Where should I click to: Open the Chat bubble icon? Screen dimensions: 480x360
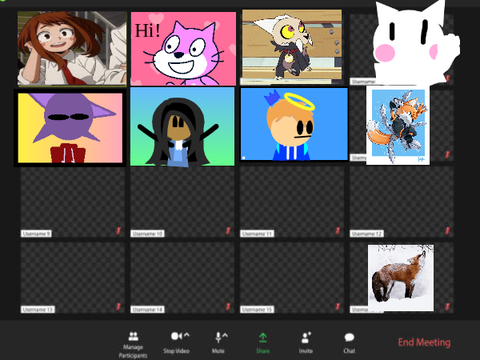[349, 337]
